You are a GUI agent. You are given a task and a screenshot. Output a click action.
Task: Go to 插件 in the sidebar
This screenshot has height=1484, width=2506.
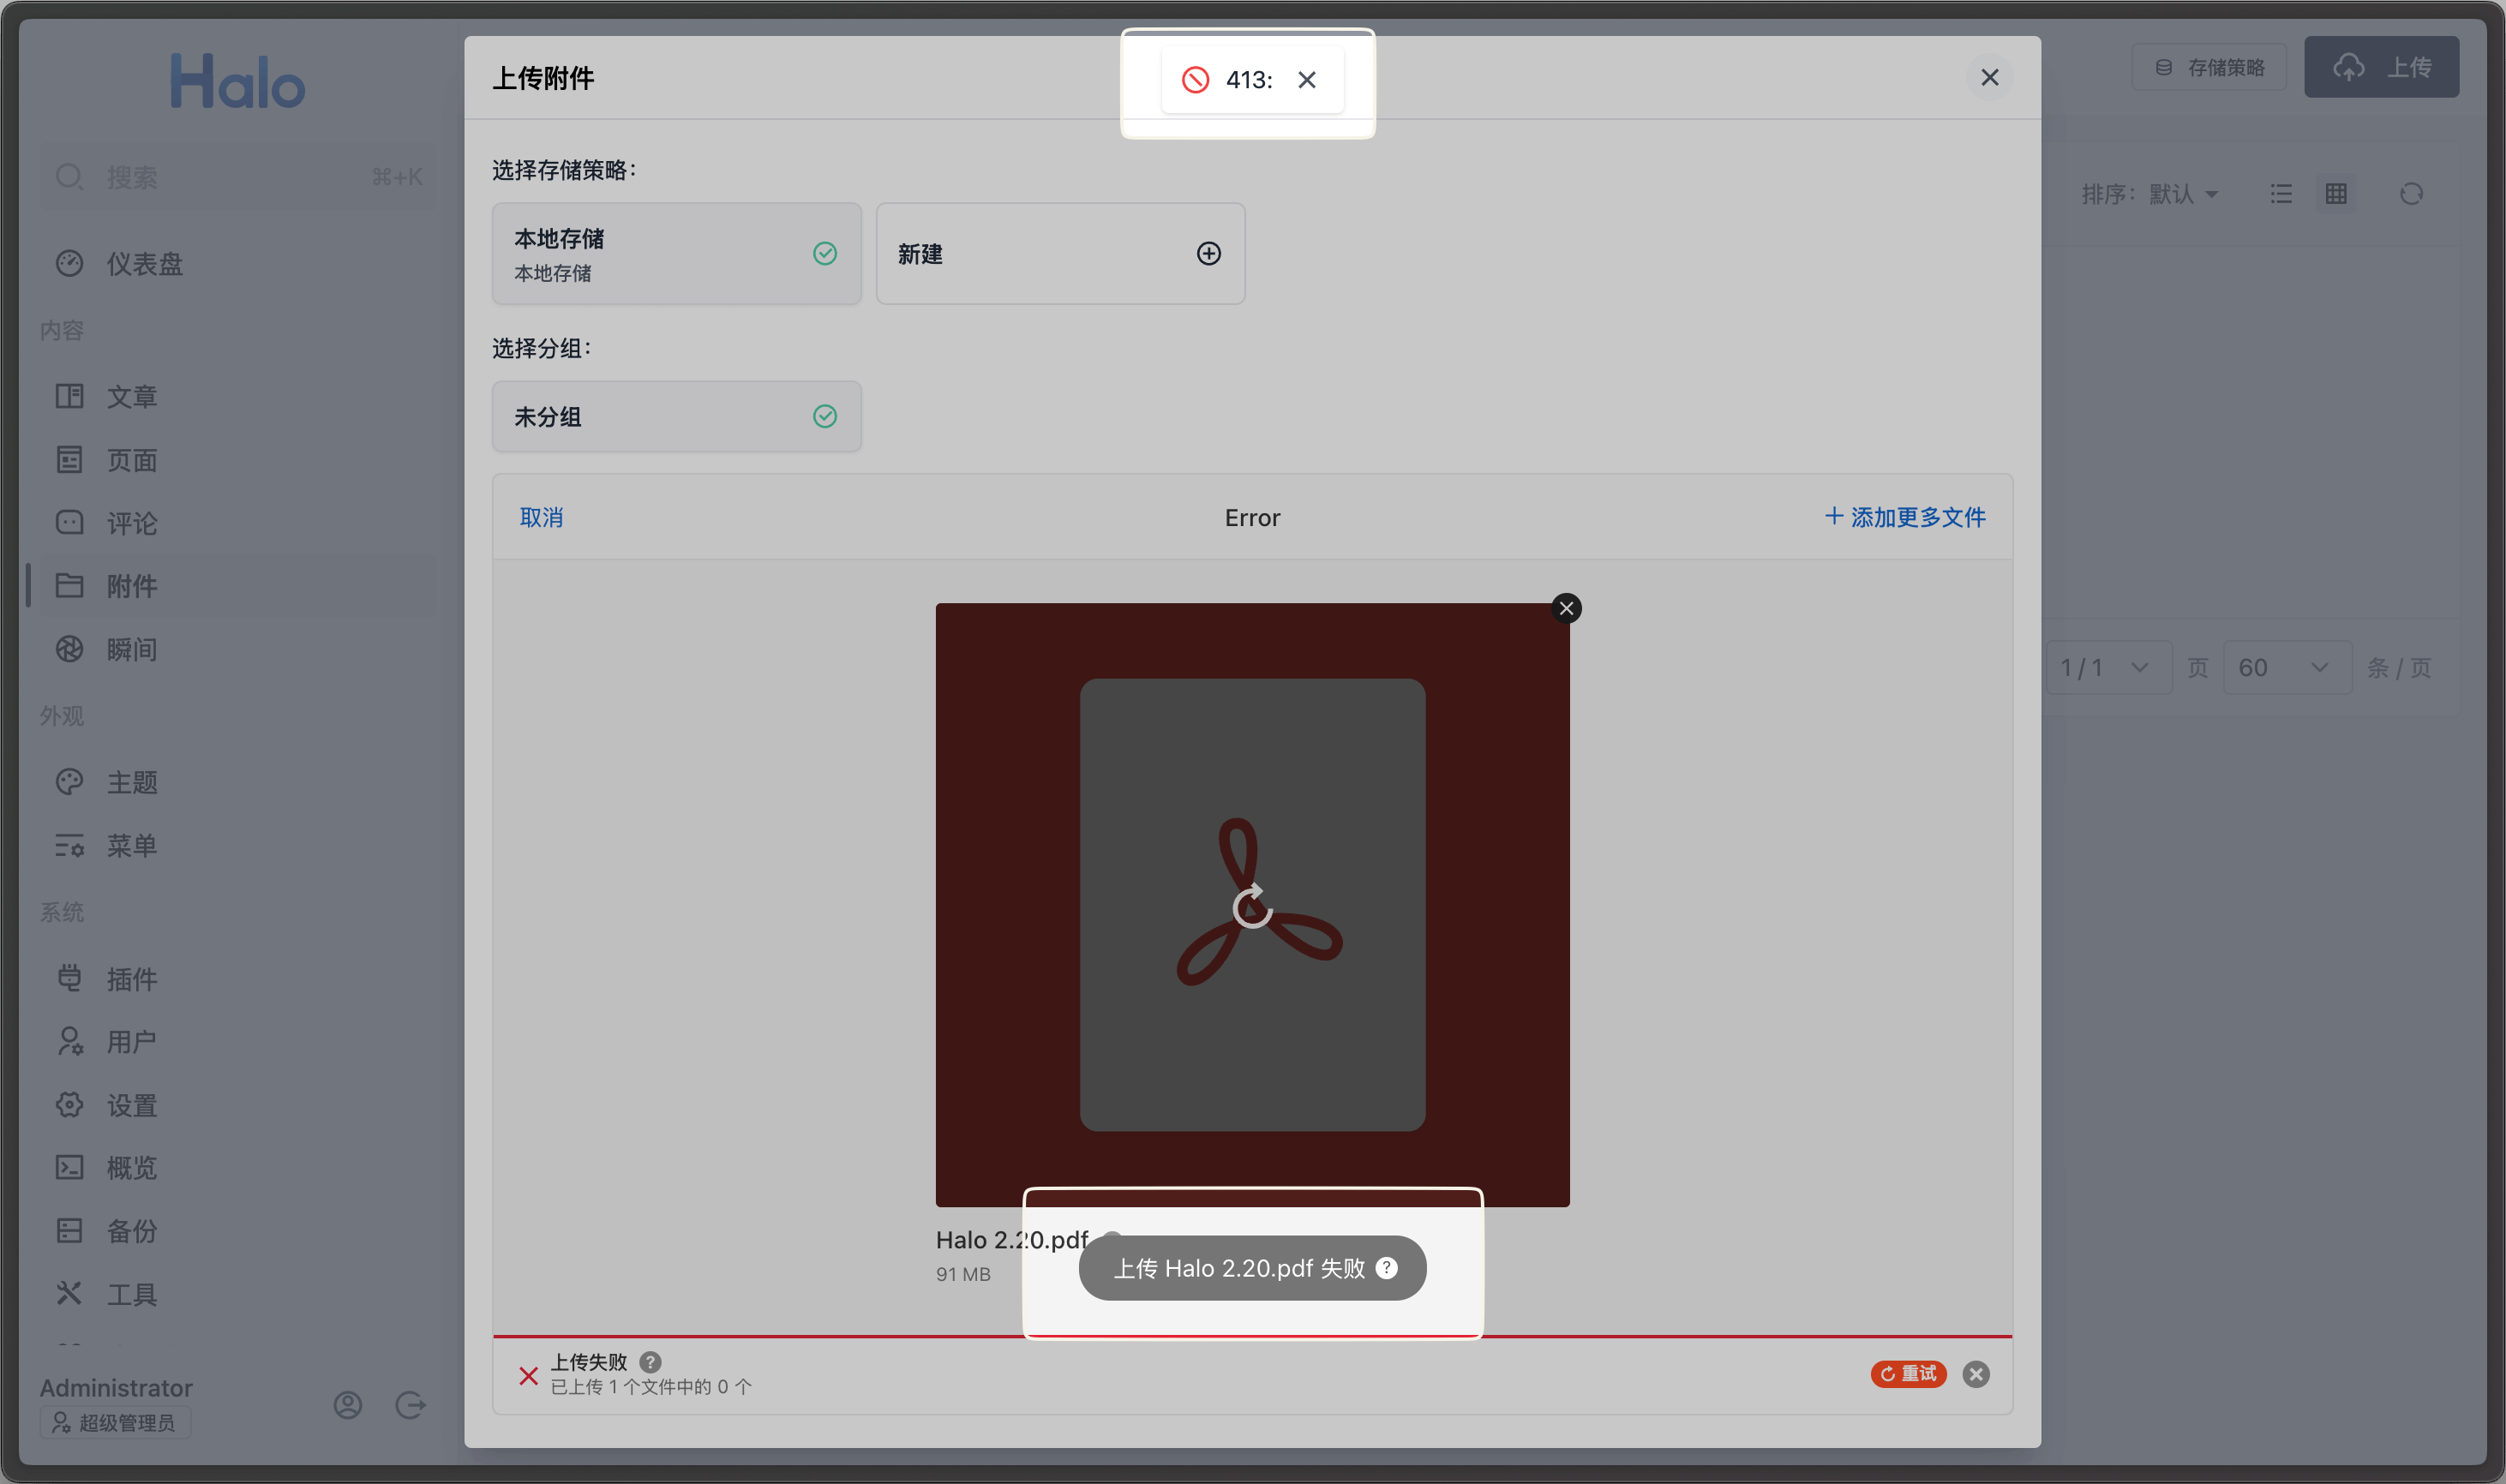(x=131, y=979)
